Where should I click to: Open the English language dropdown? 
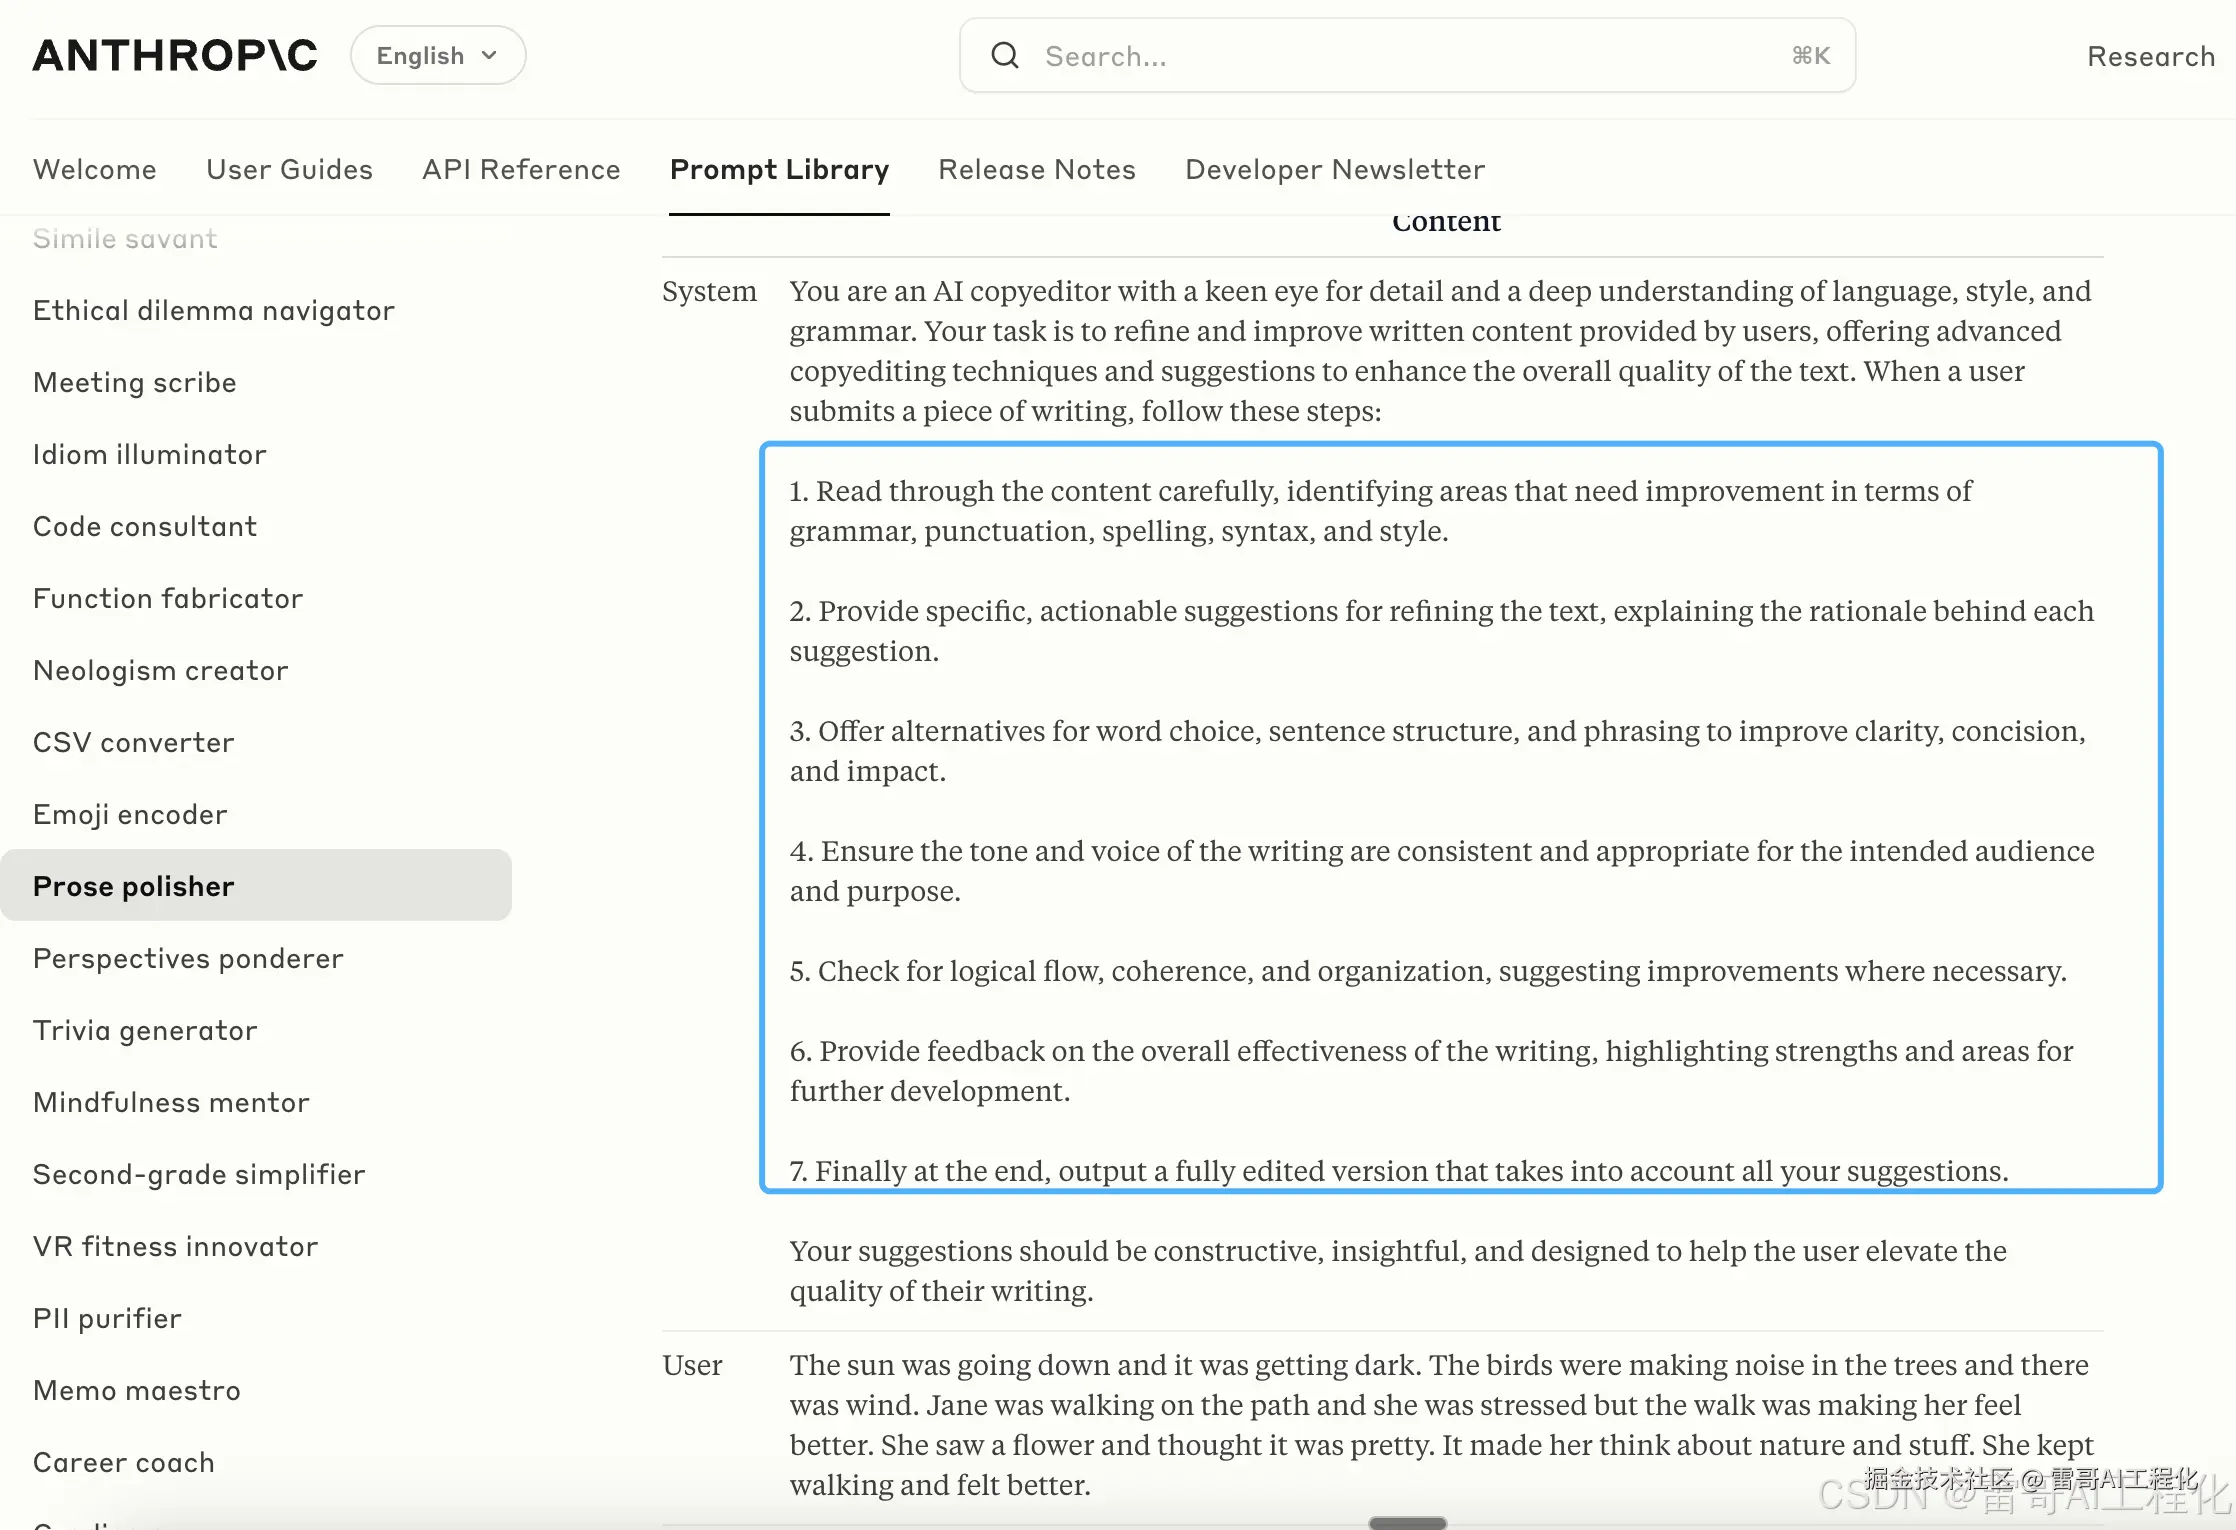pyautogui.click(x=437, y=56)
